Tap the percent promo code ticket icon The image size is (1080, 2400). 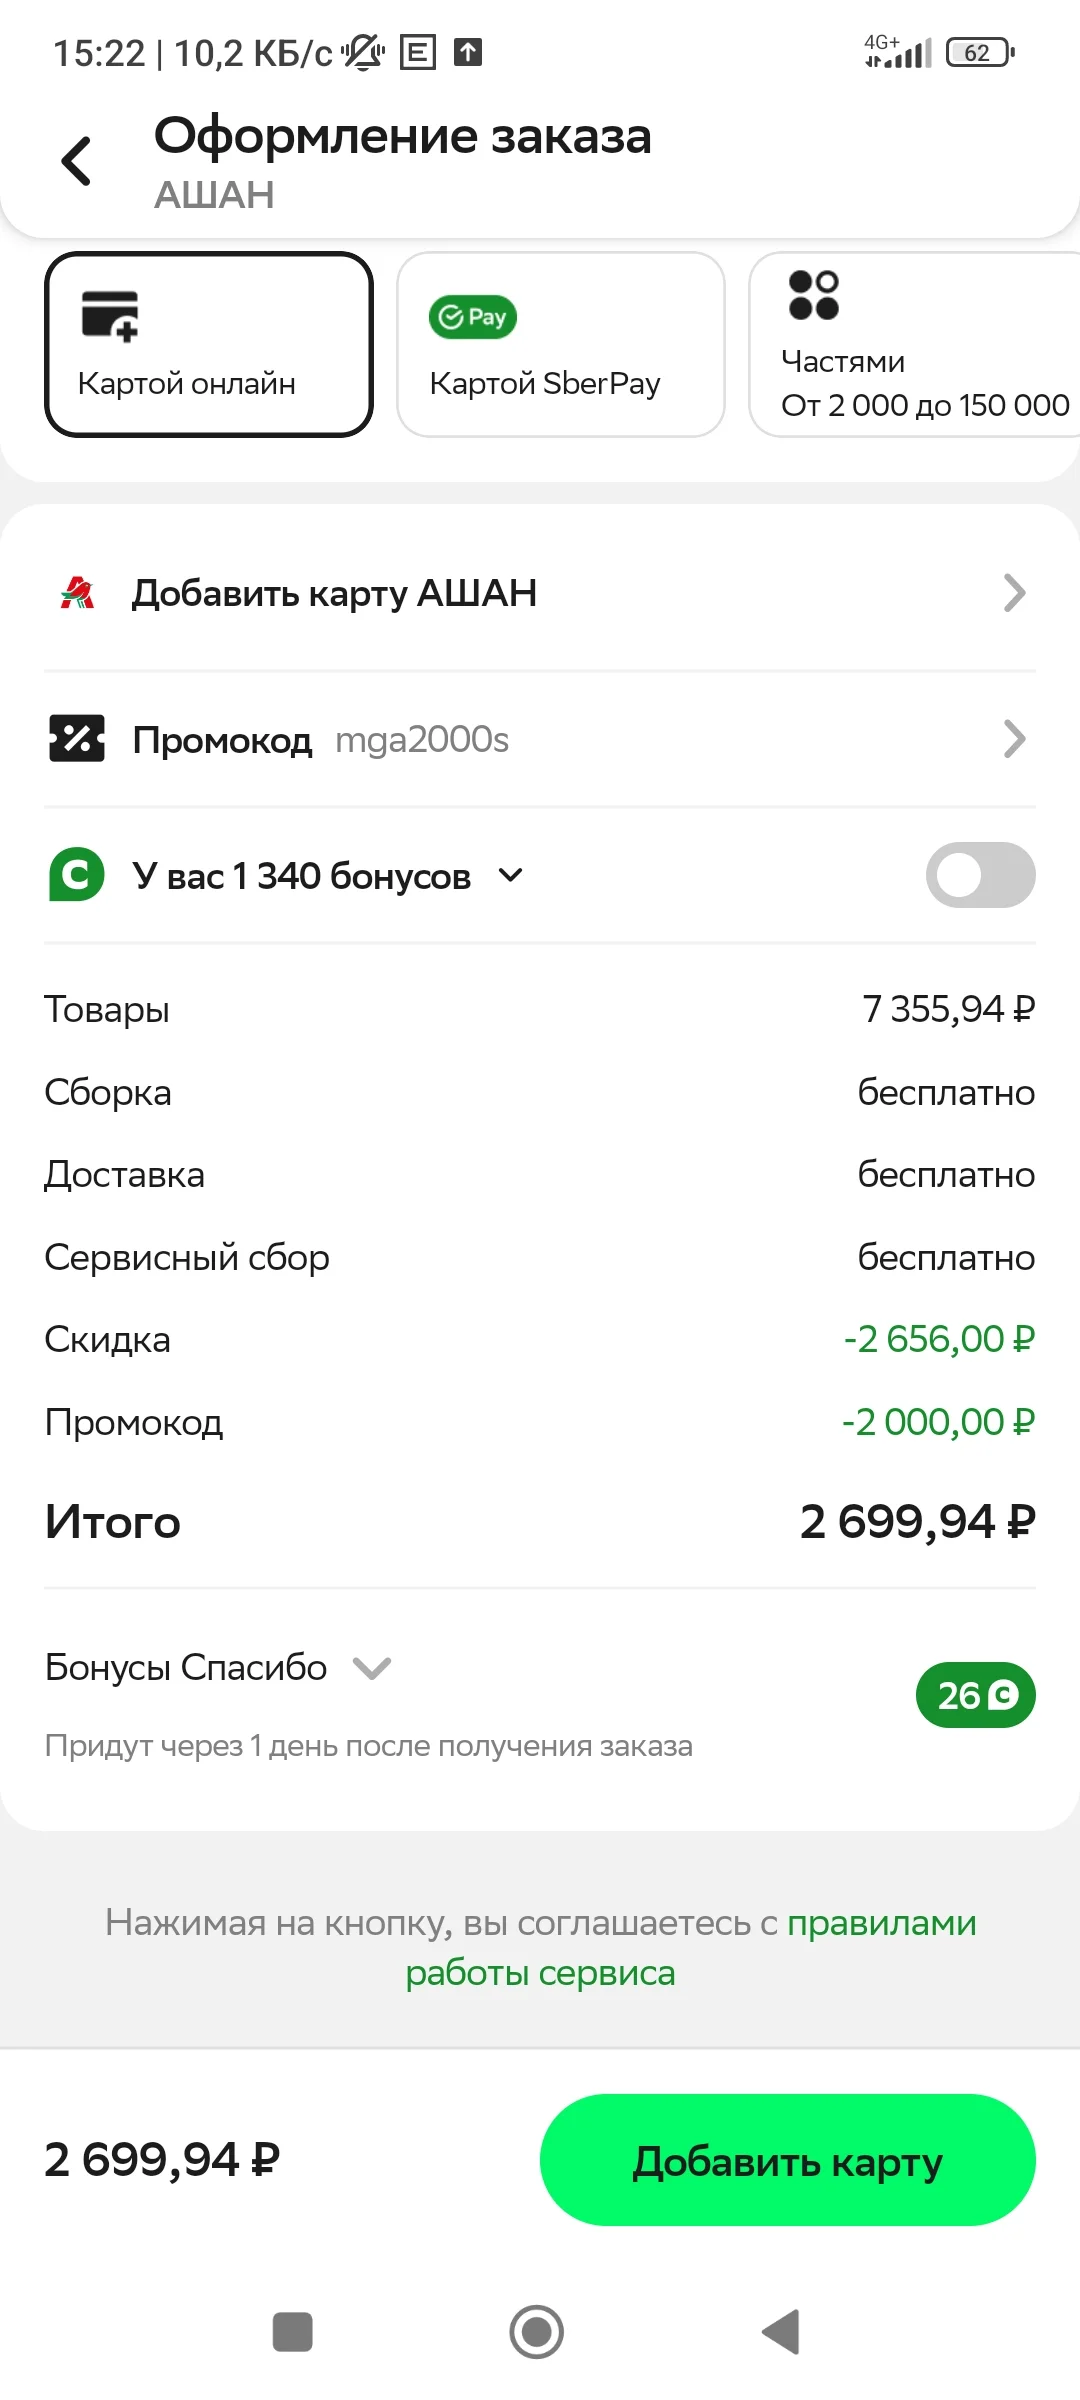[77, 739]
